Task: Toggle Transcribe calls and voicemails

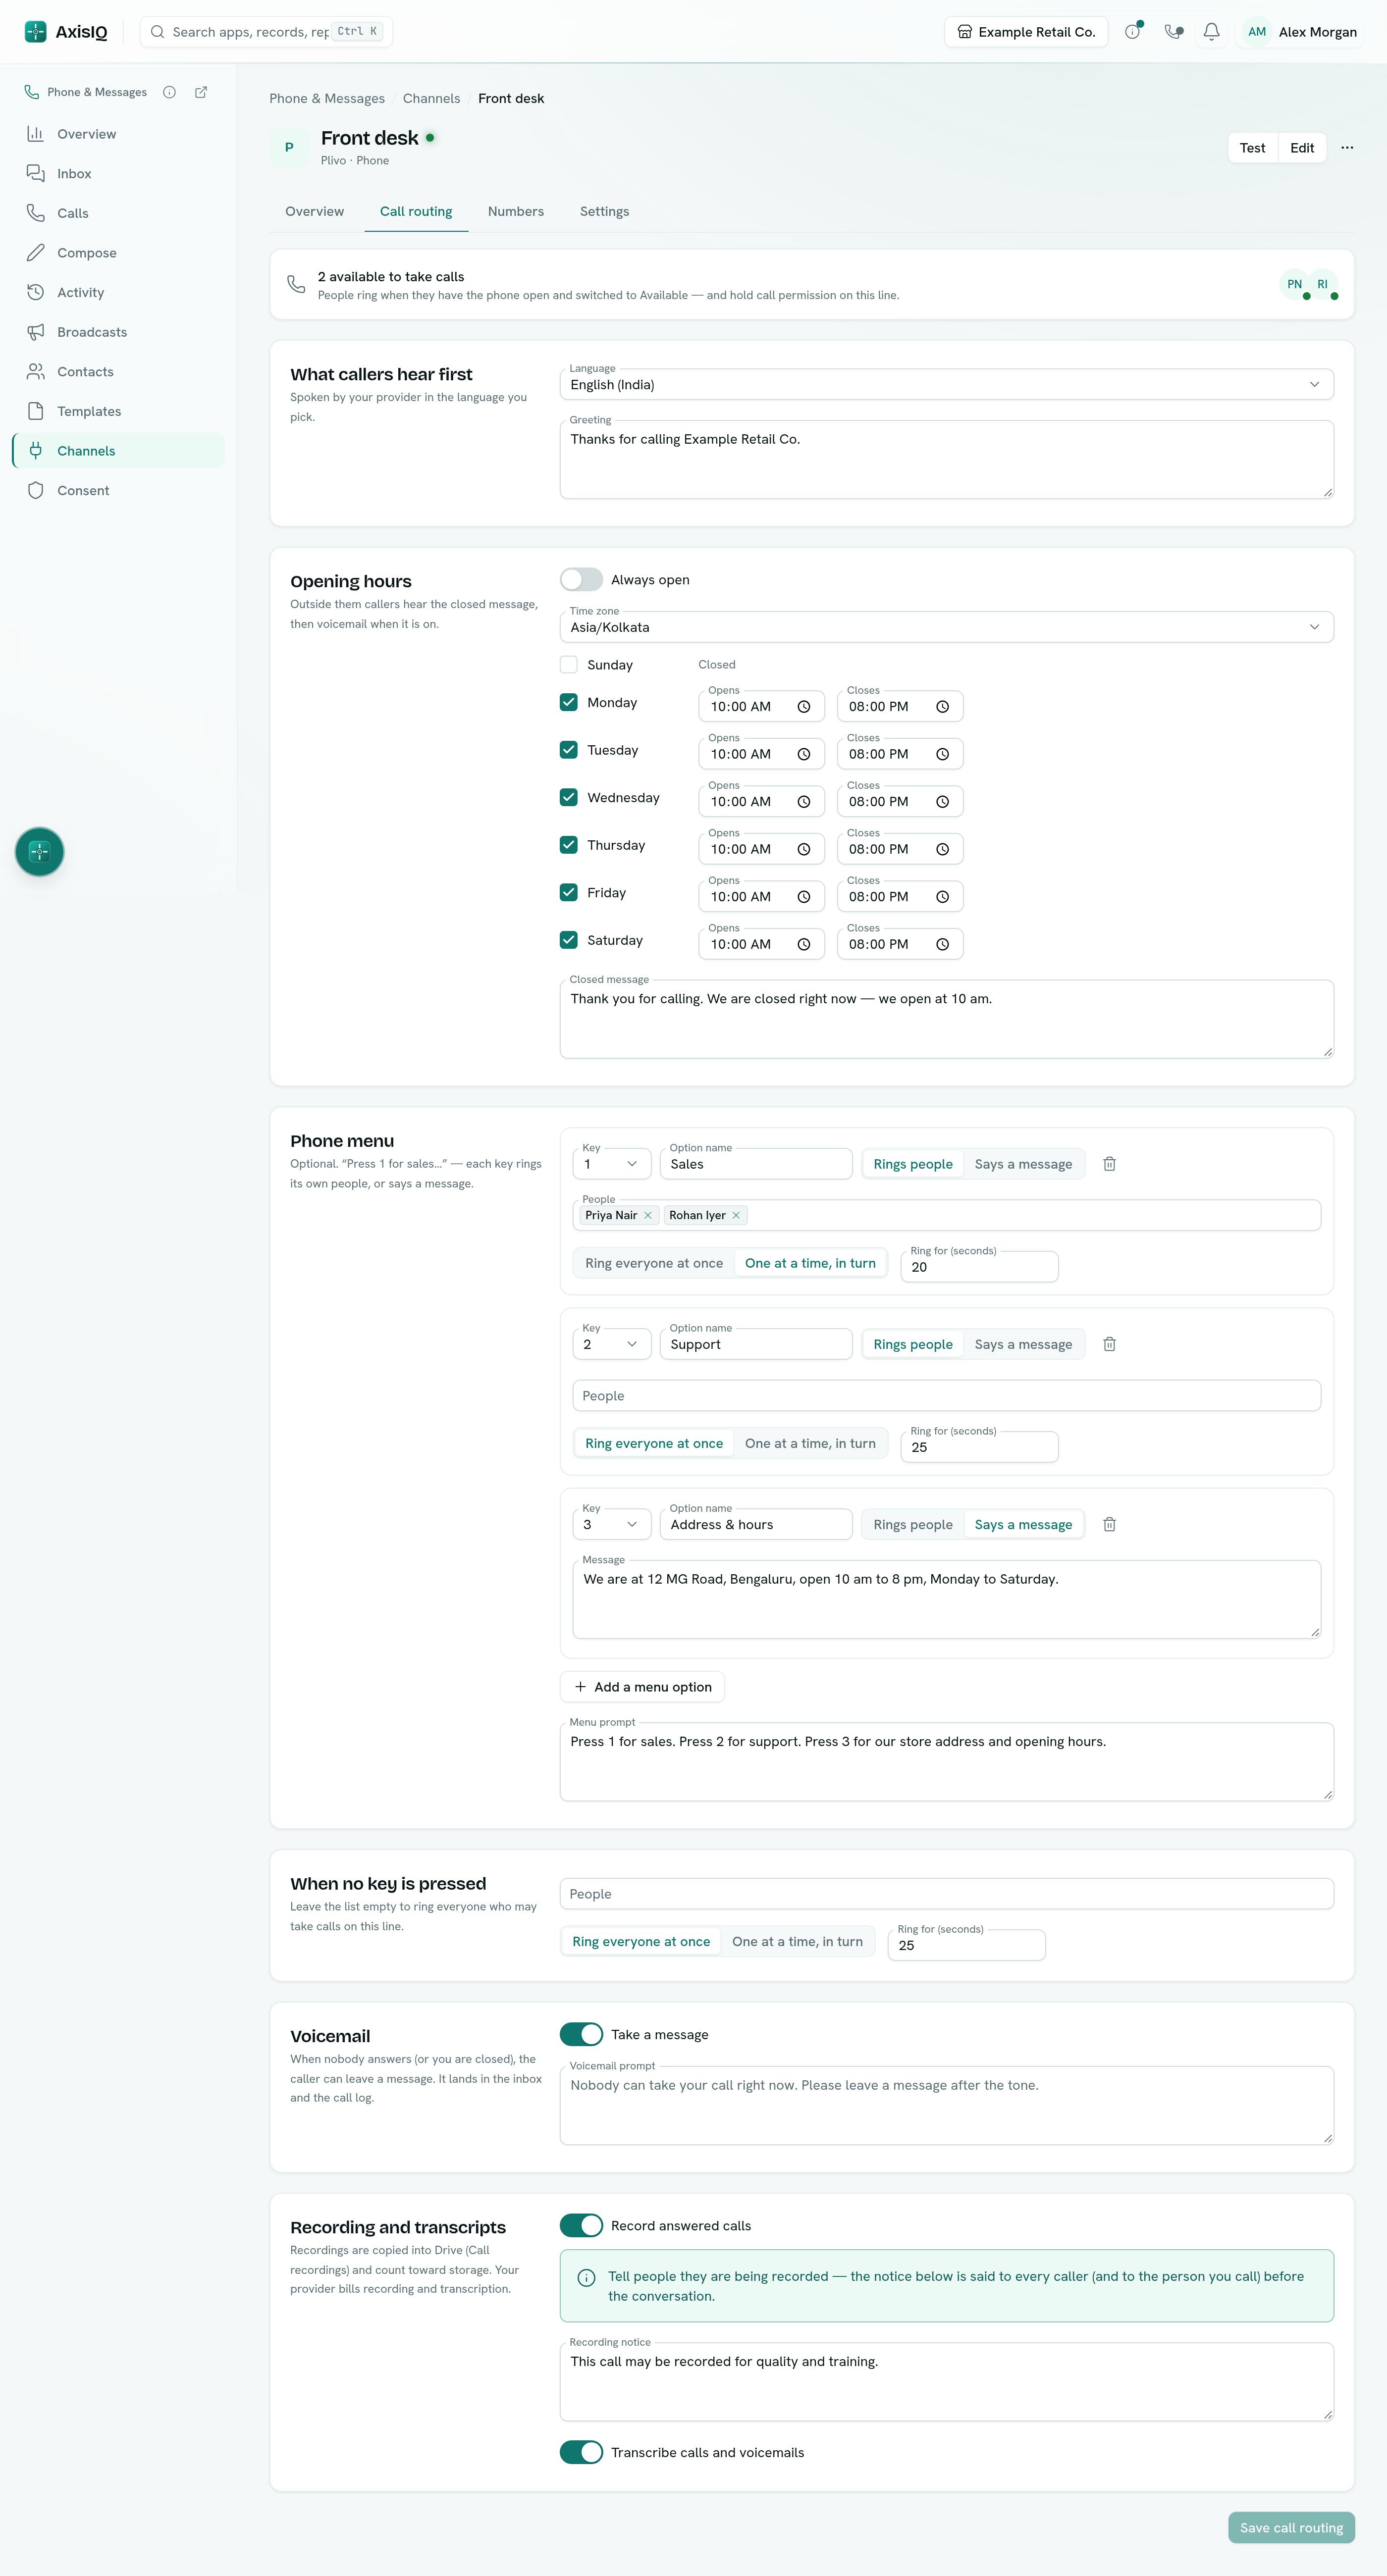Action: click(581, 2452)
